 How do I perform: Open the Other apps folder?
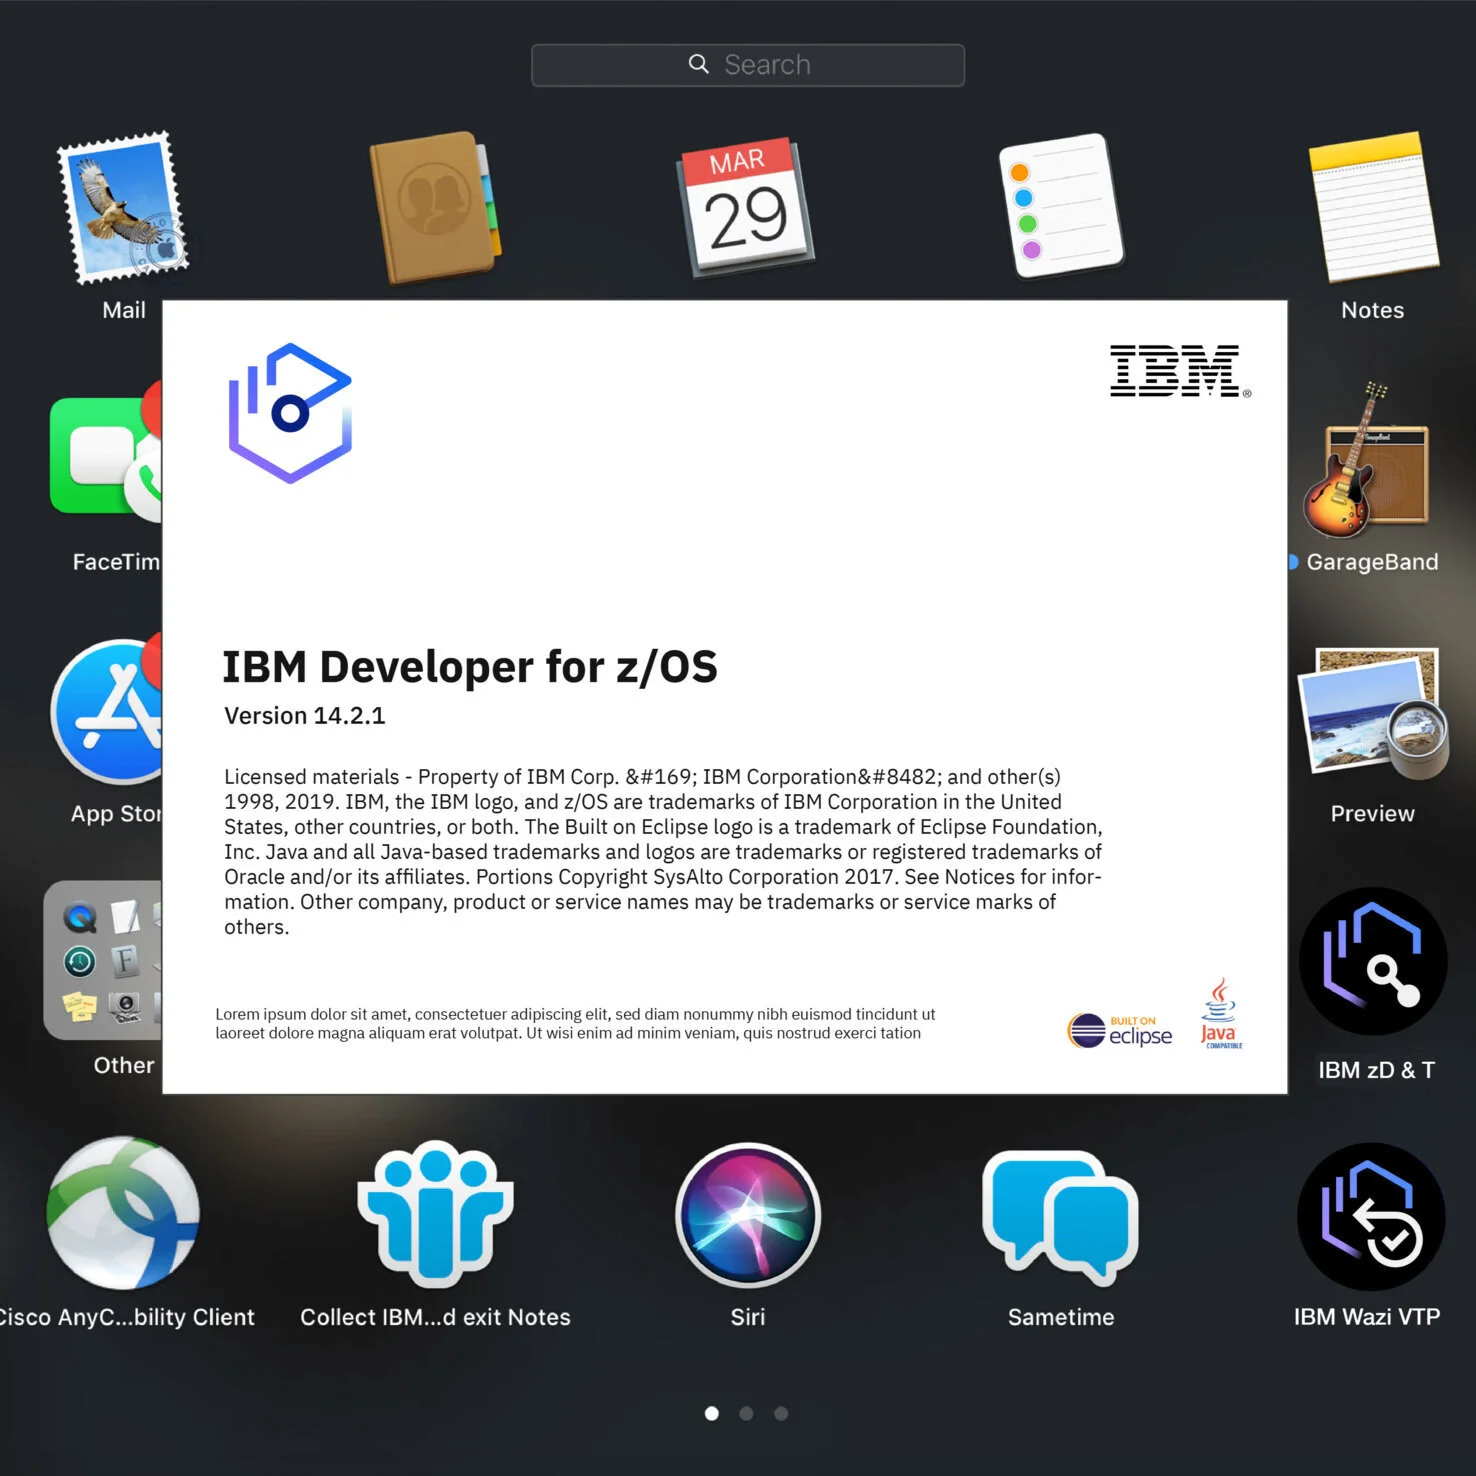[103, 960]
